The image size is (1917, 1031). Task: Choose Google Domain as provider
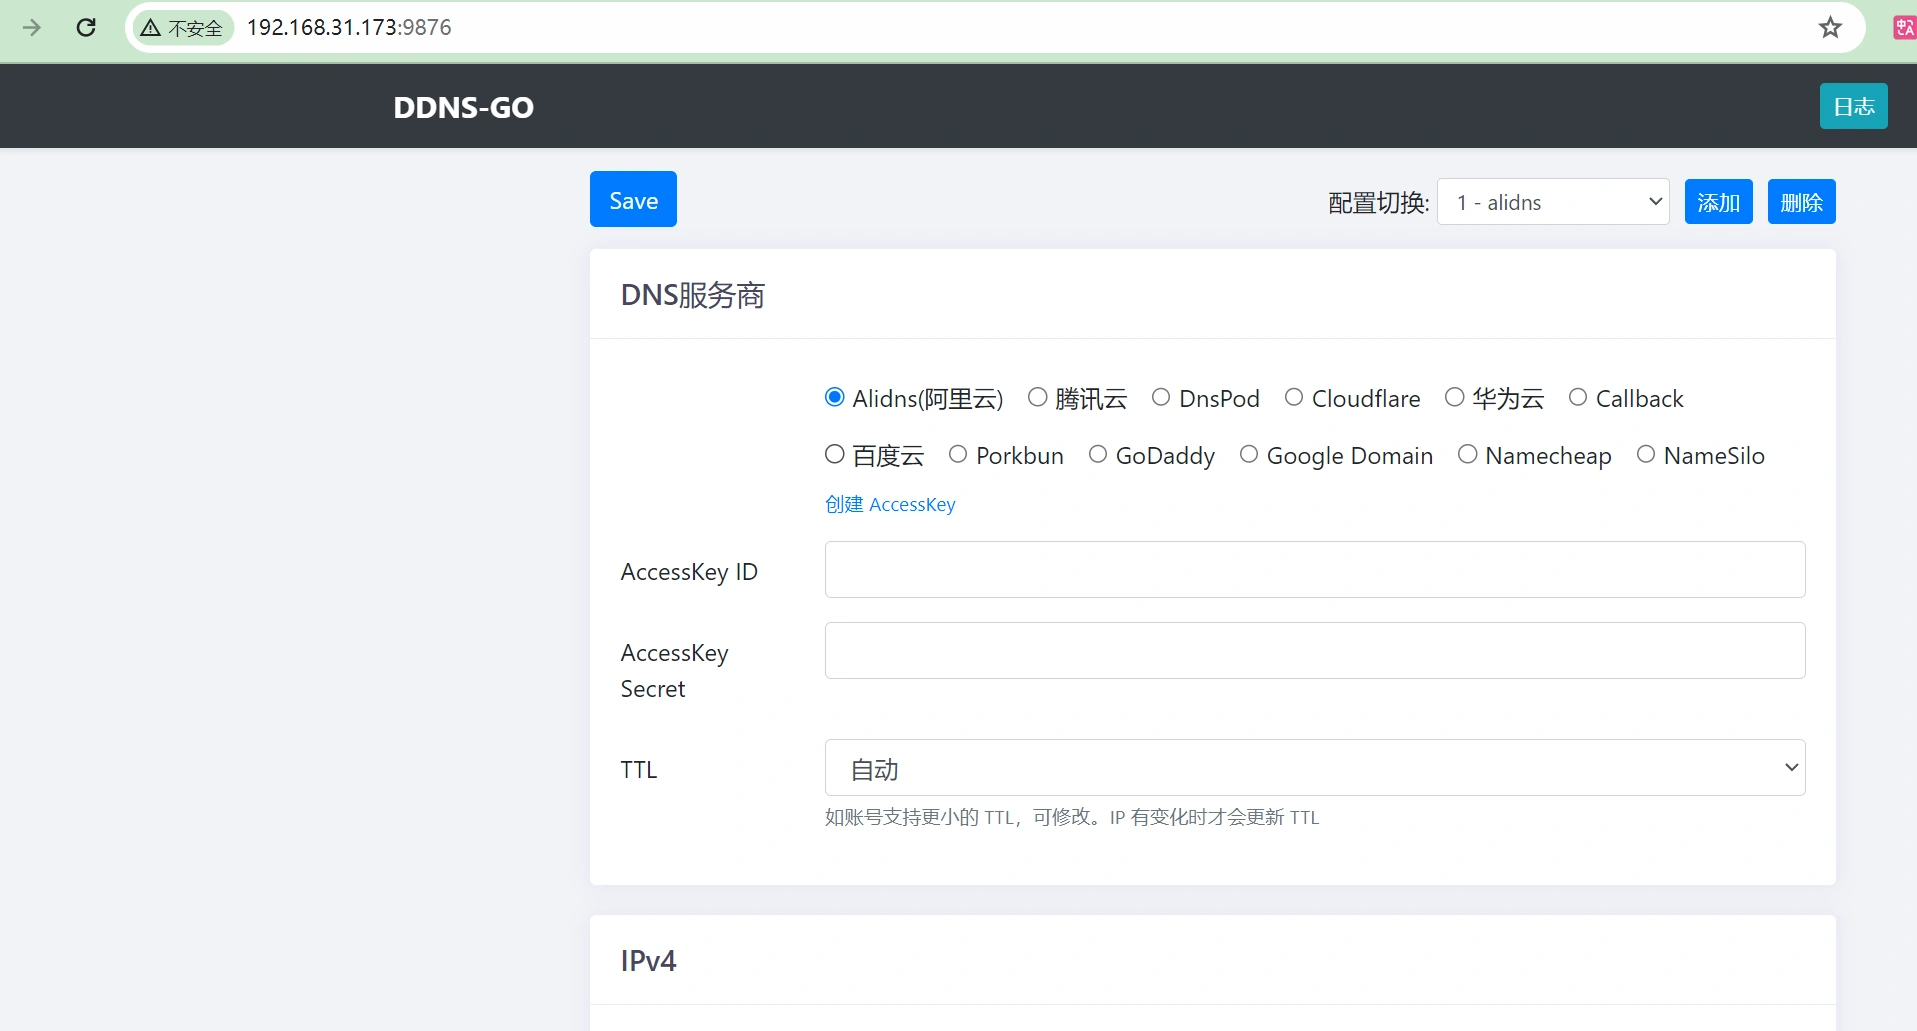point(1249,455)
